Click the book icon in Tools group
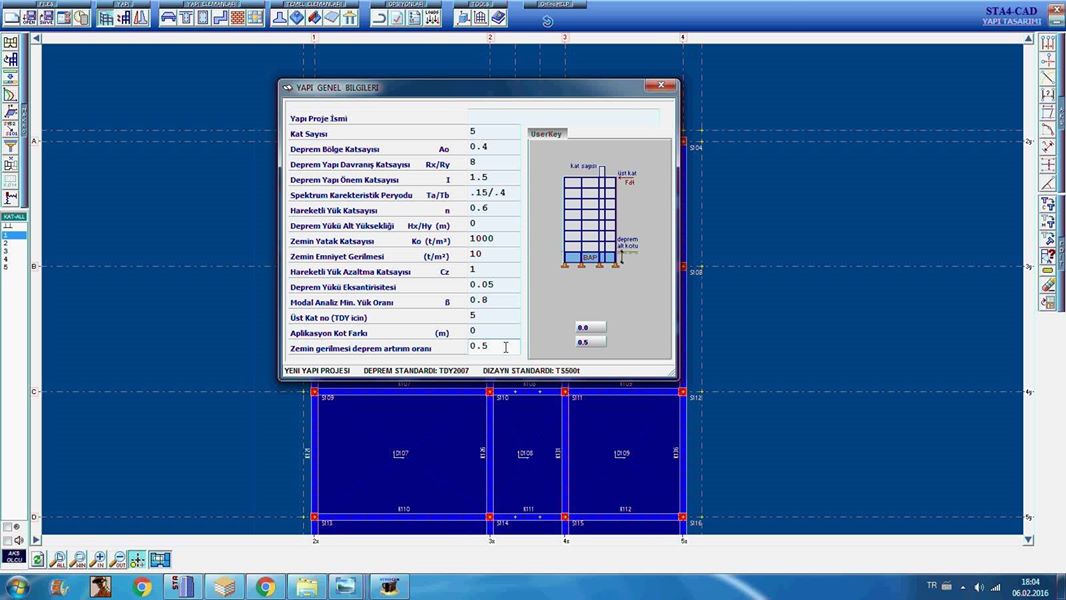 498,18
